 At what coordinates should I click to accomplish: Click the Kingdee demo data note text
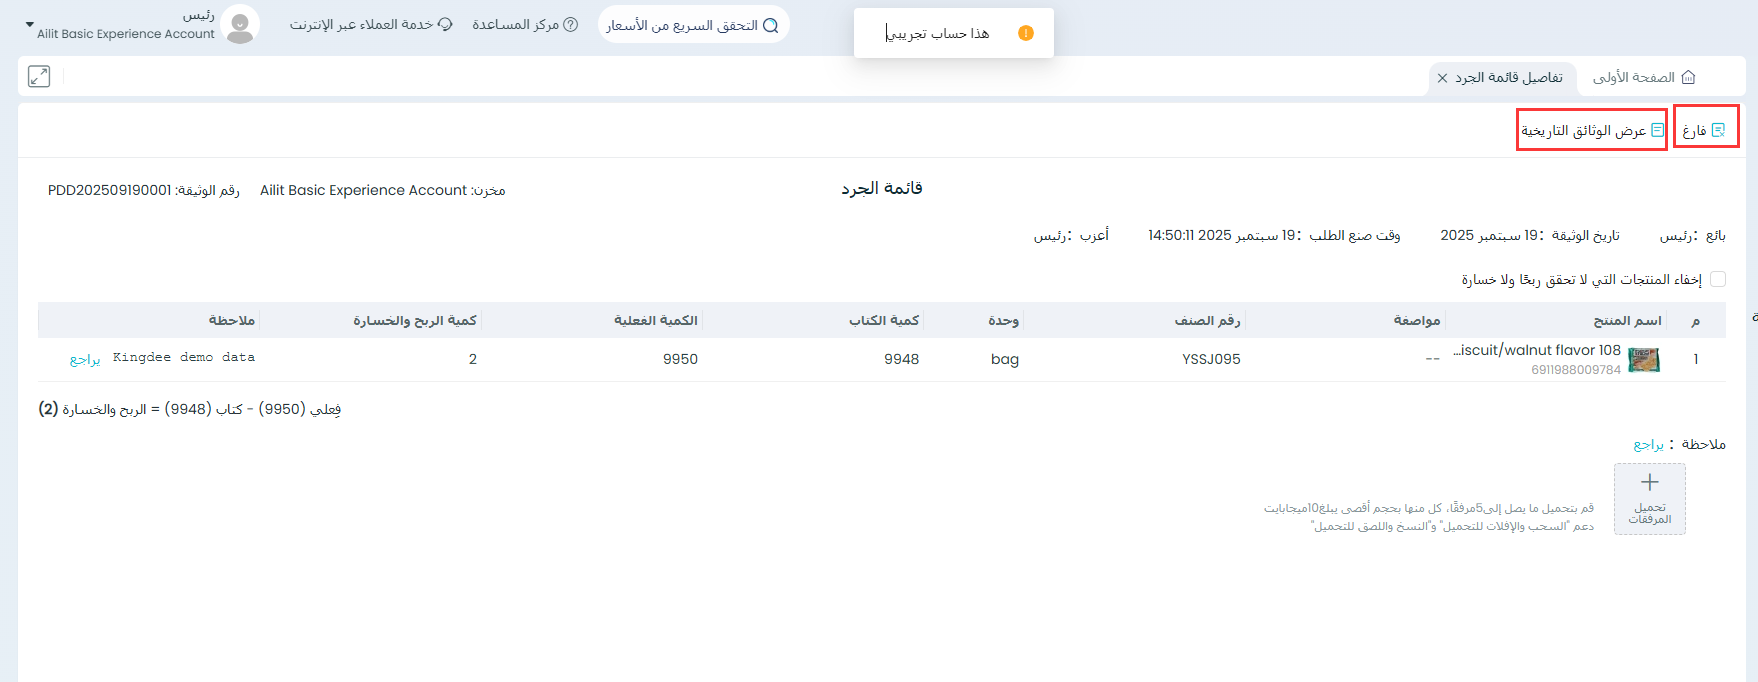click(184, 357)
